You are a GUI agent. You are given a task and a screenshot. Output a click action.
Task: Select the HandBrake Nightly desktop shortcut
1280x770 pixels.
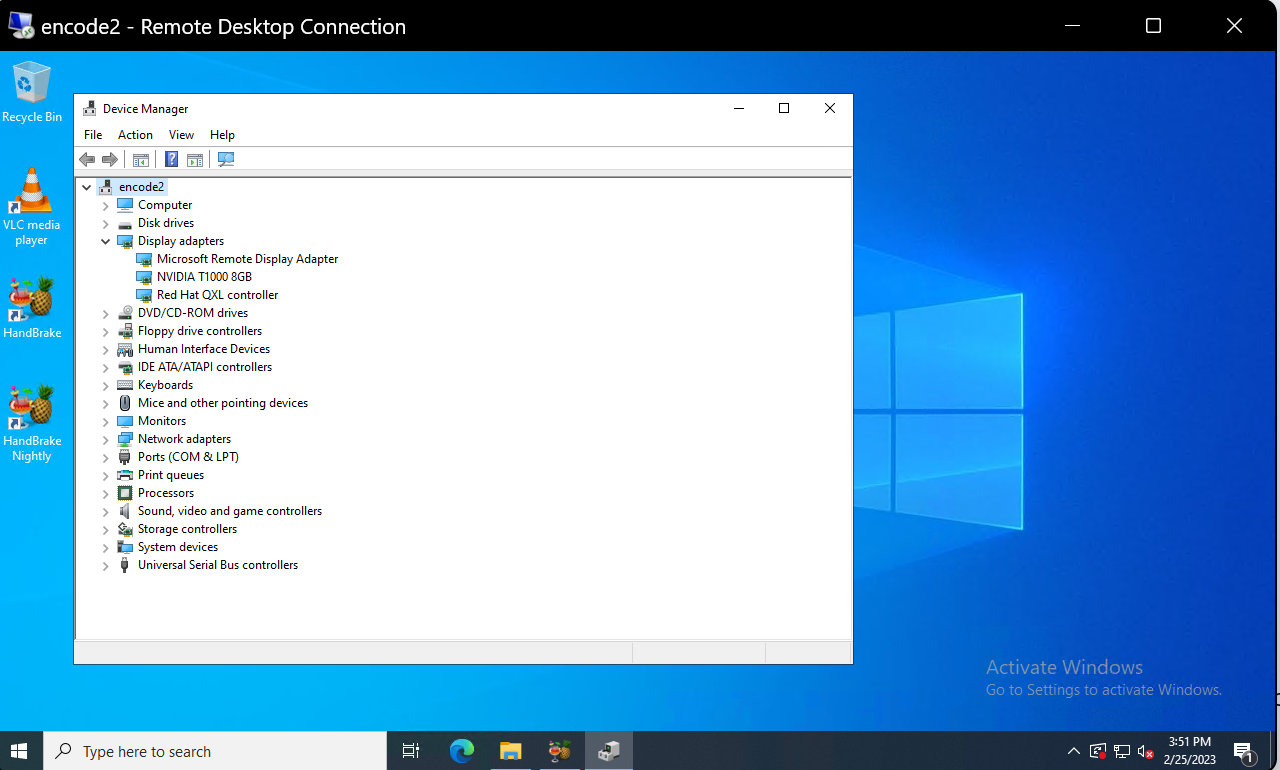pyautogui.click(x=32, y=423)
